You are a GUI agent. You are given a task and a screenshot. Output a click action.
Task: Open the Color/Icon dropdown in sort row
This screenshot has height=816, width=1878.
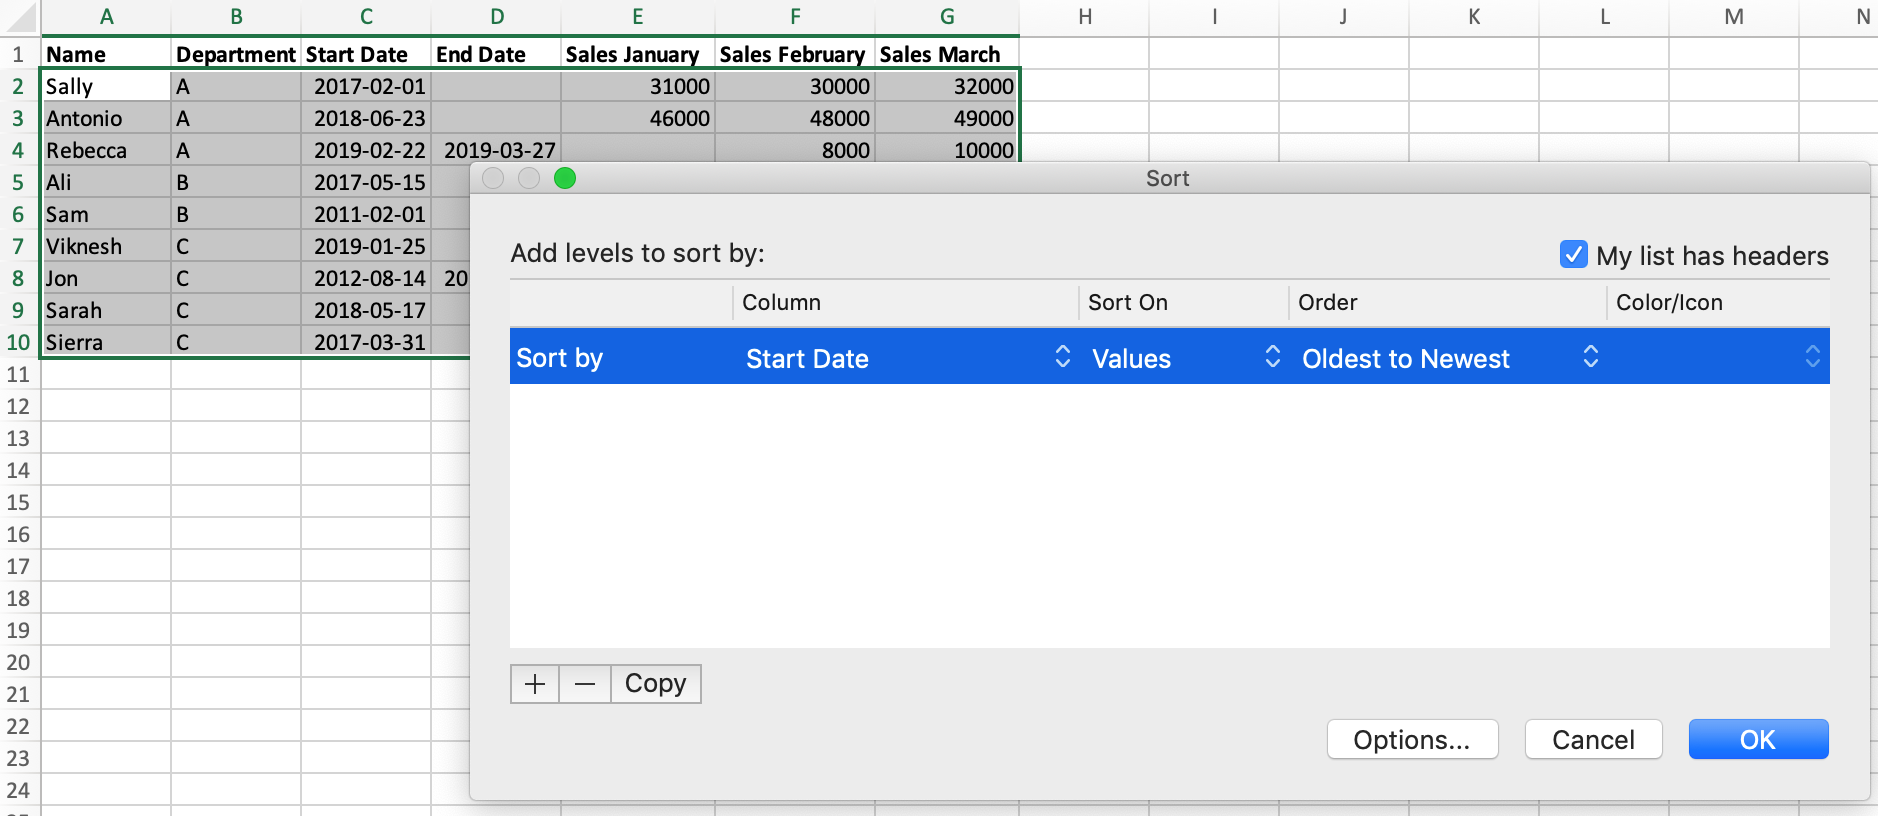(1812, 357)
